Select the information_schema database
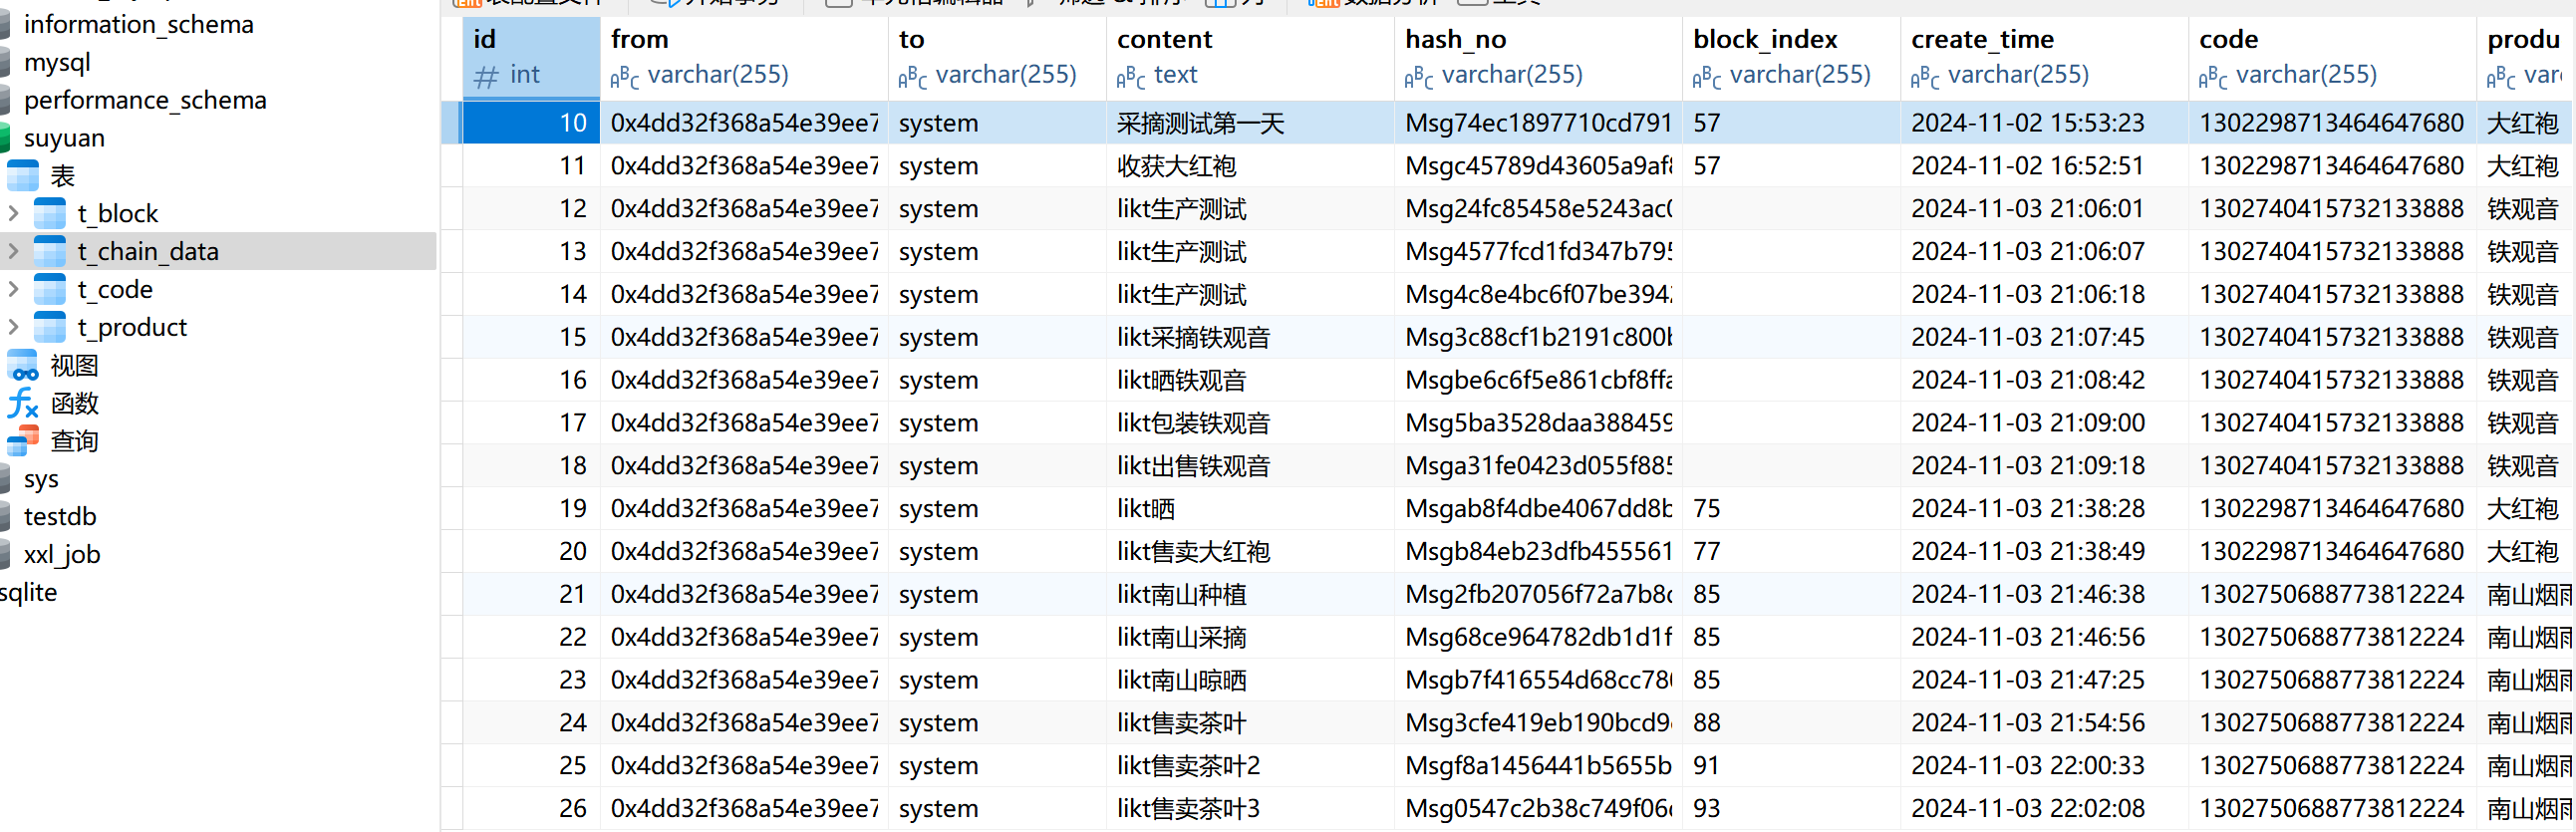2576x832 pixels. (138, 24)
